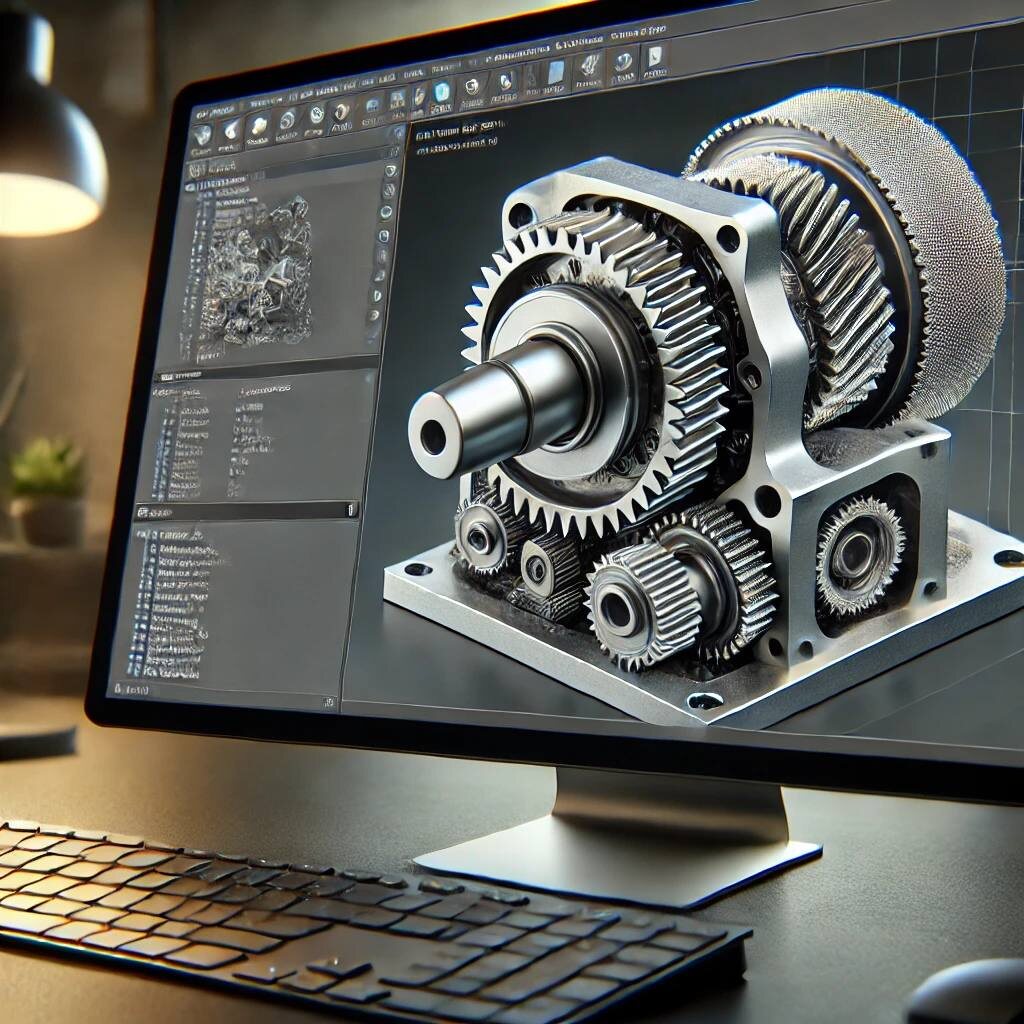Click the shield-shaped icon topping the vertical strip
Image resolution: width=1024 pixels, height=1024 pixels.
pos(391,172)
